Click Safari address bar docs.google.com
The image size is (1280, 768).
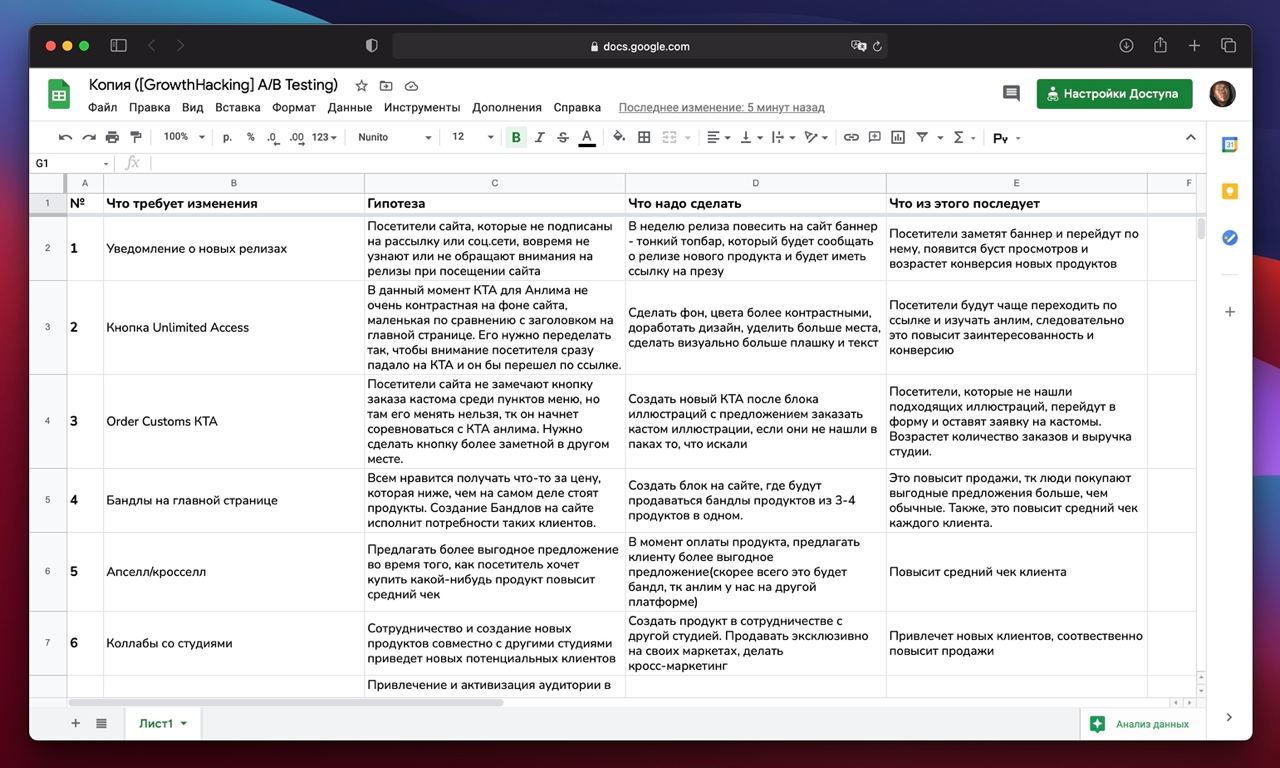coord(640,46)
